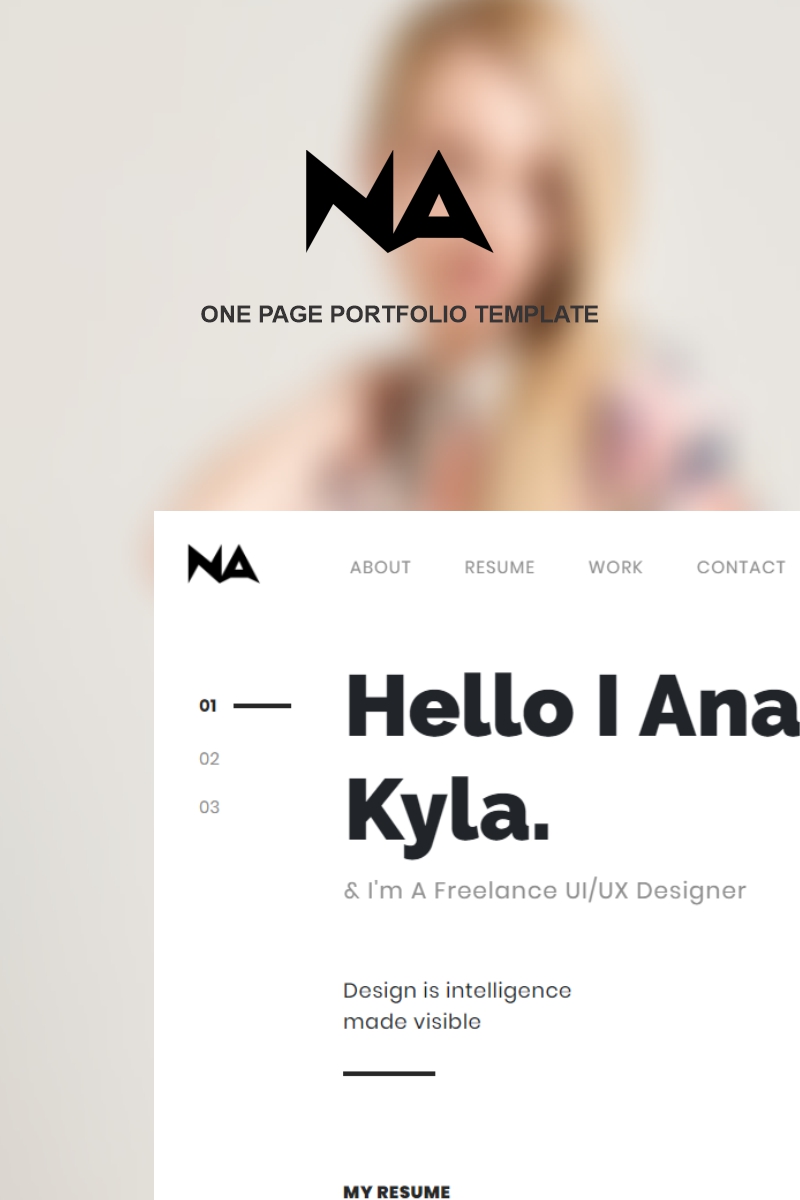Click the ampersand before I'm in subtitle
Screen dimensions: 800x1200
coord(351,890)
